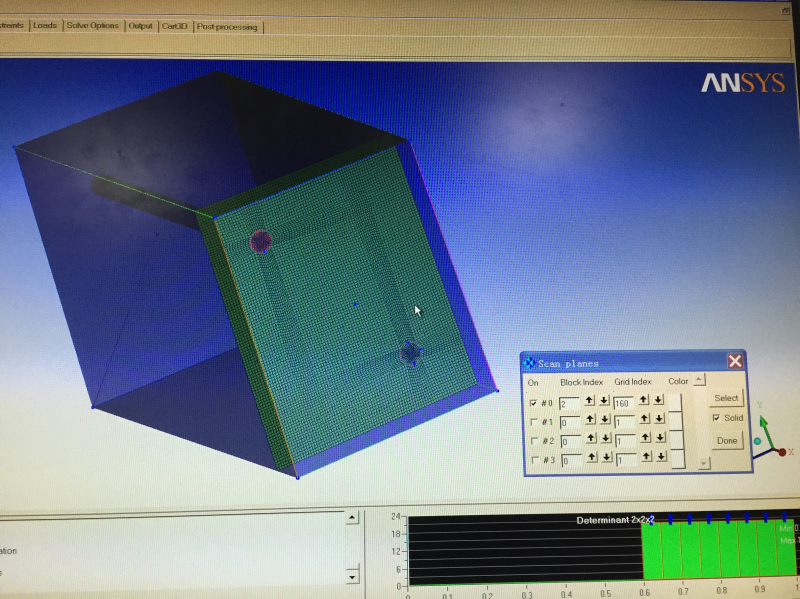The width and height of the screenshot is (800, 599).
Task: Switch to the Cart3D tab
Action: coord(174,27)
